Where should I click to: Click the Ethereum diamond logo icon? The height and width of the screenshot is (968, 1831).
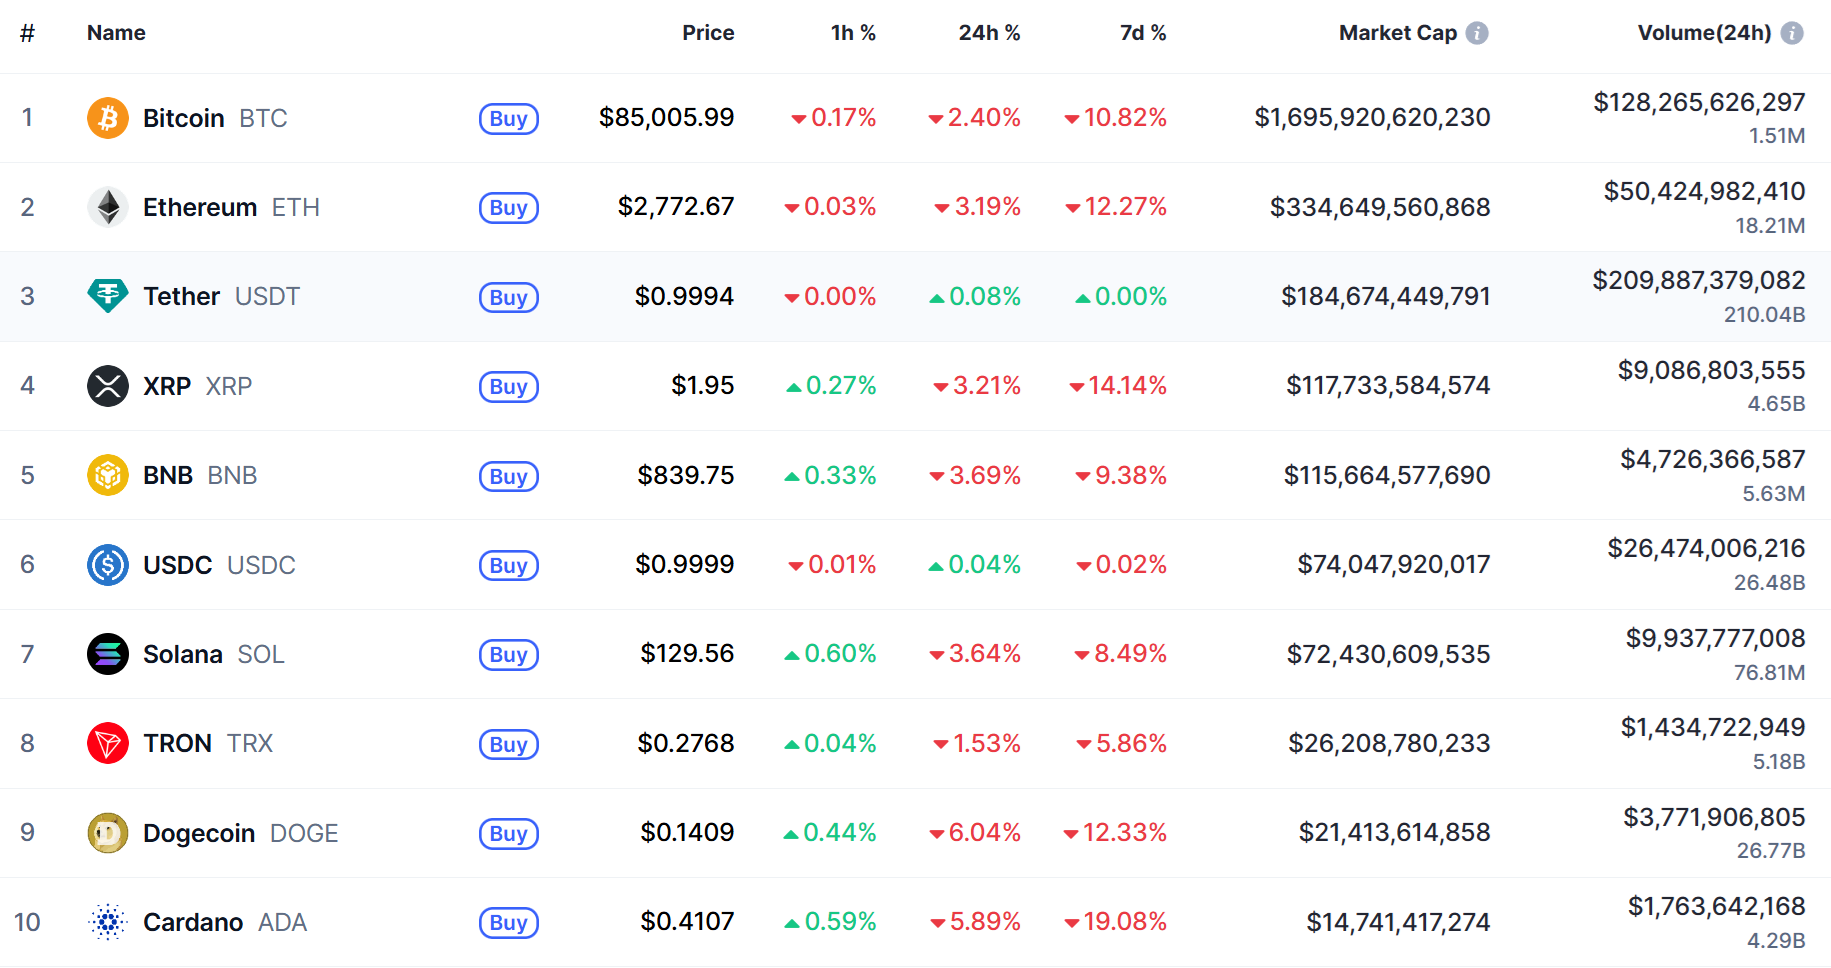(108, 207)
